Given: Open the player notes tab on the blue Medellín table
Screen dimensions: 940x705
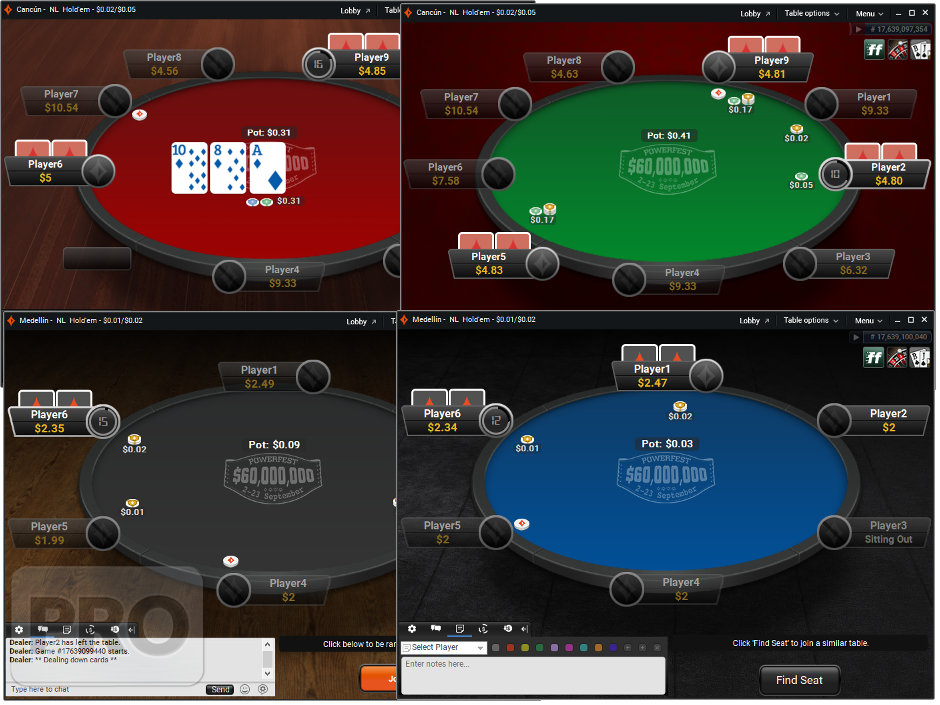Looking at the screenshot, I should tap(460, 629).
